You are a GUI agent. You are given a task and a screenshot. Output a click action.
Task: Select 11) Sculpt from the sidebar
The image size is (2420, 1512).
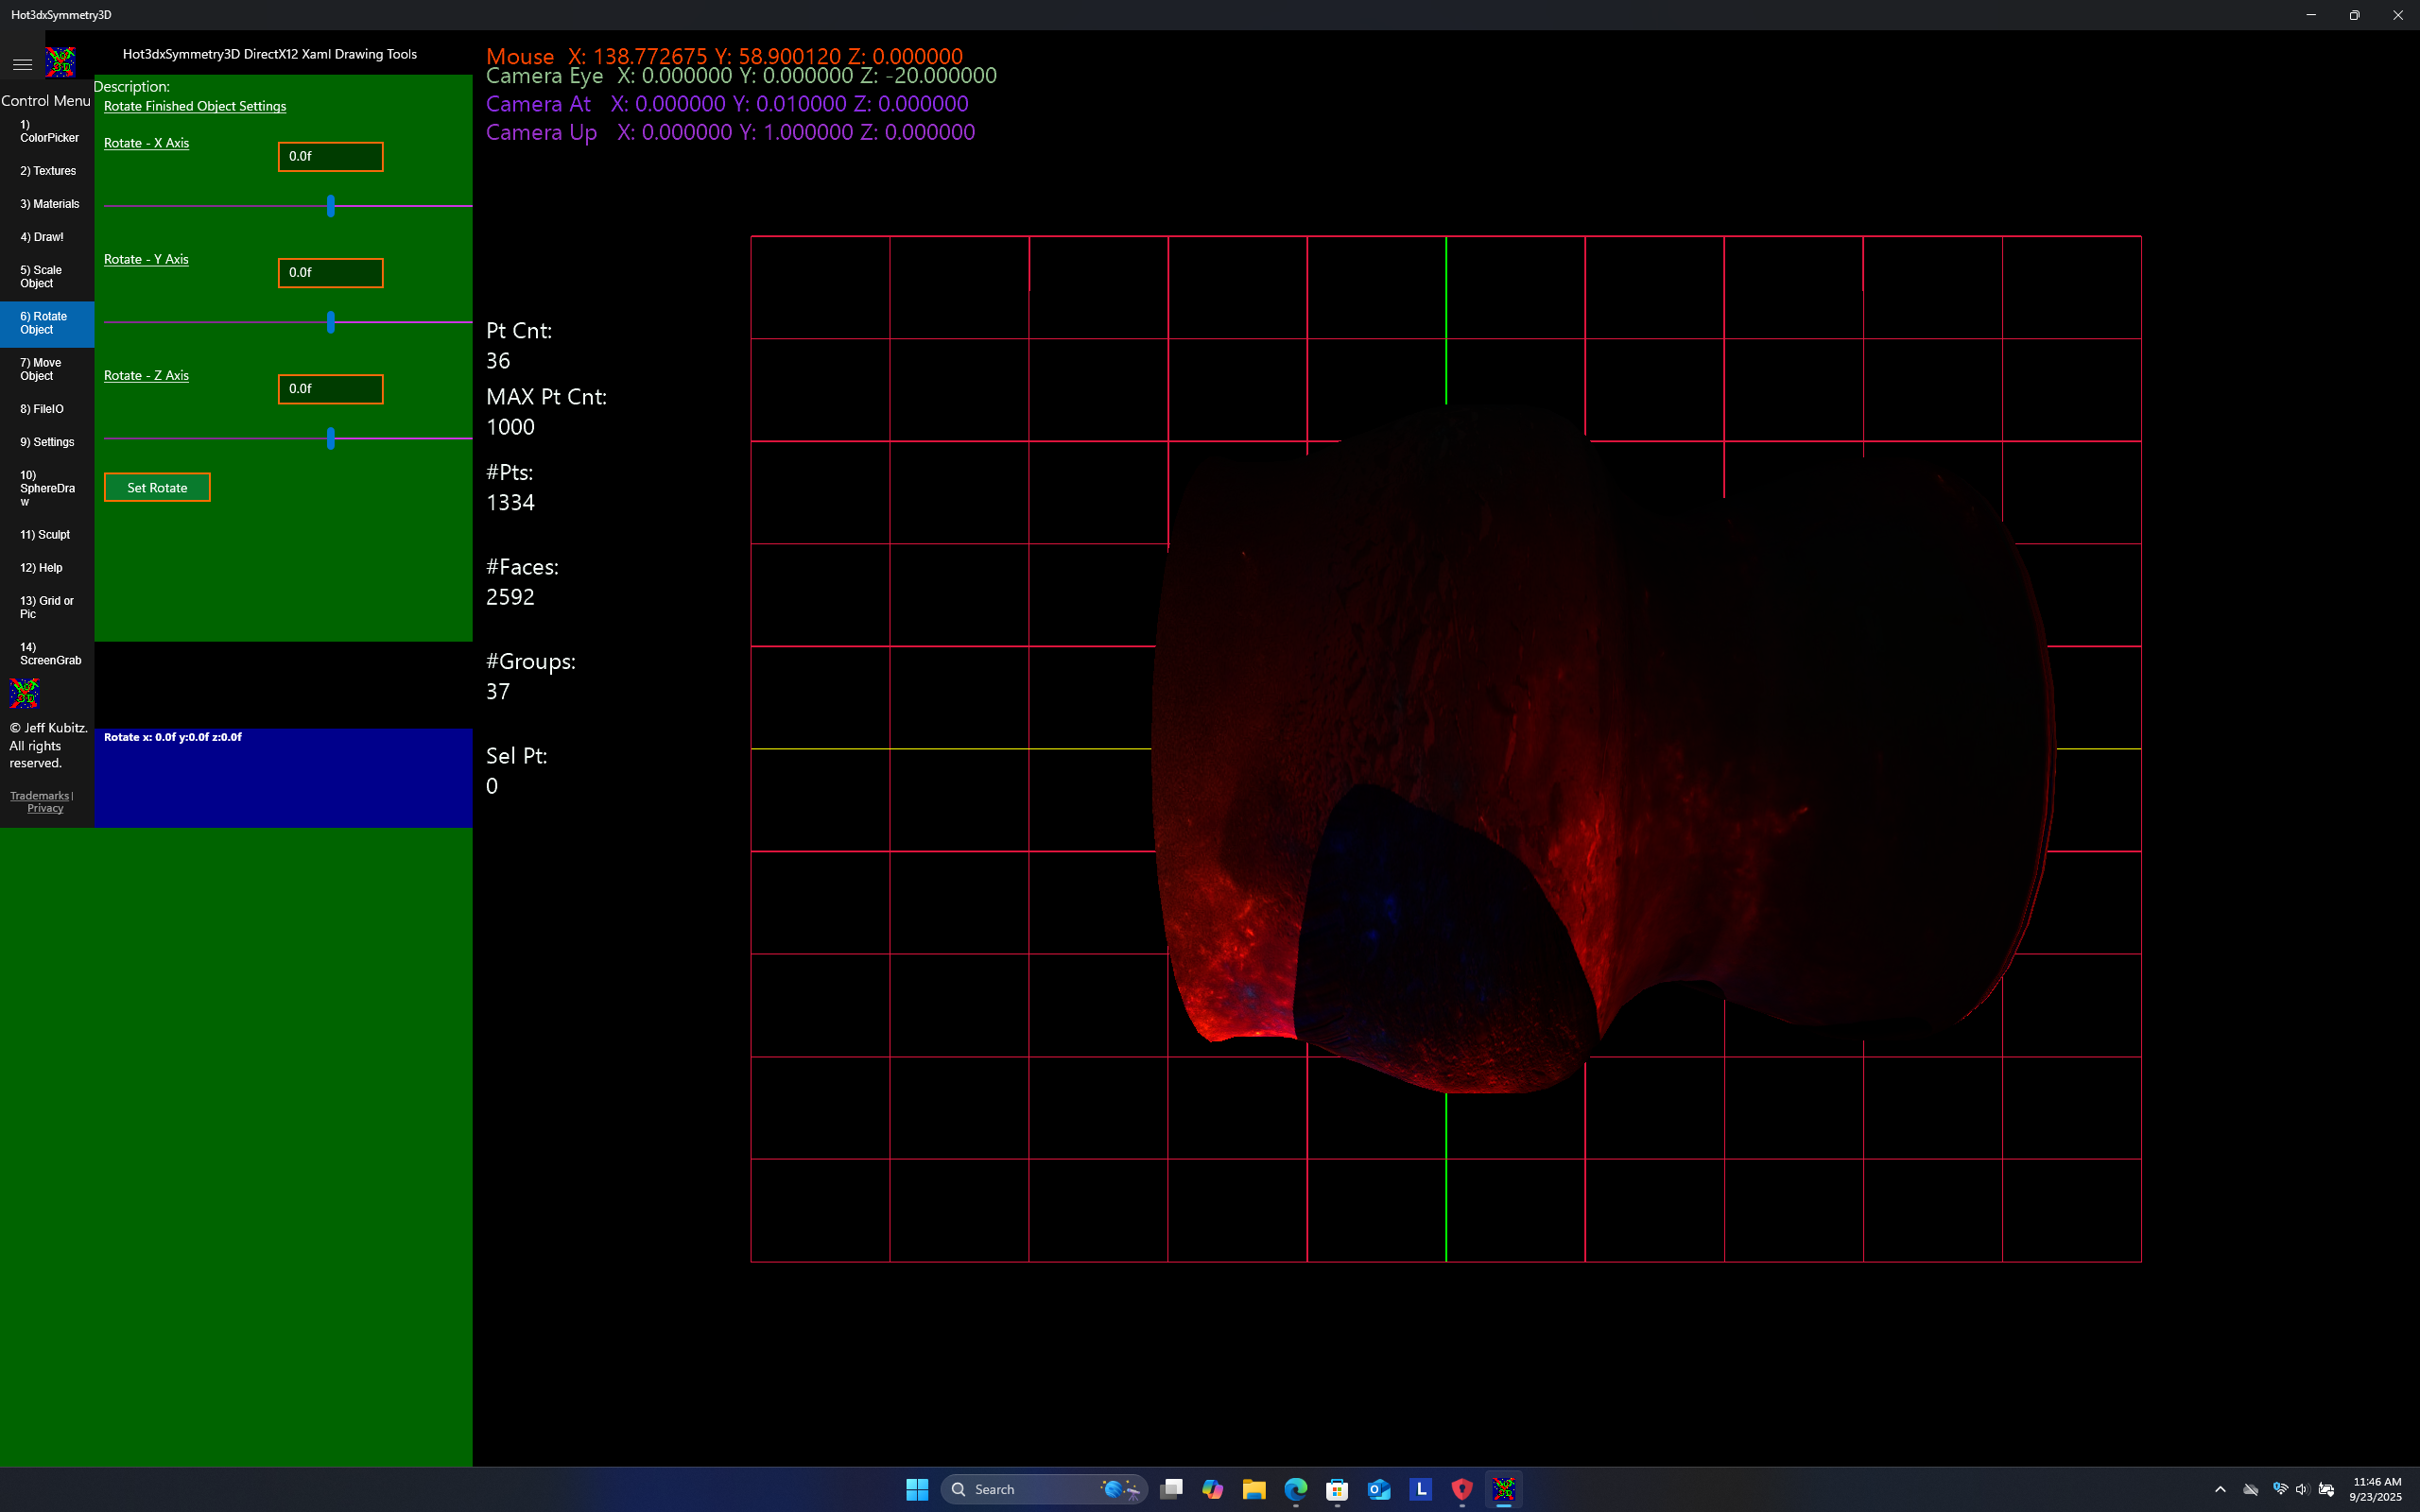pyautogui.click(x=44, y=534)
